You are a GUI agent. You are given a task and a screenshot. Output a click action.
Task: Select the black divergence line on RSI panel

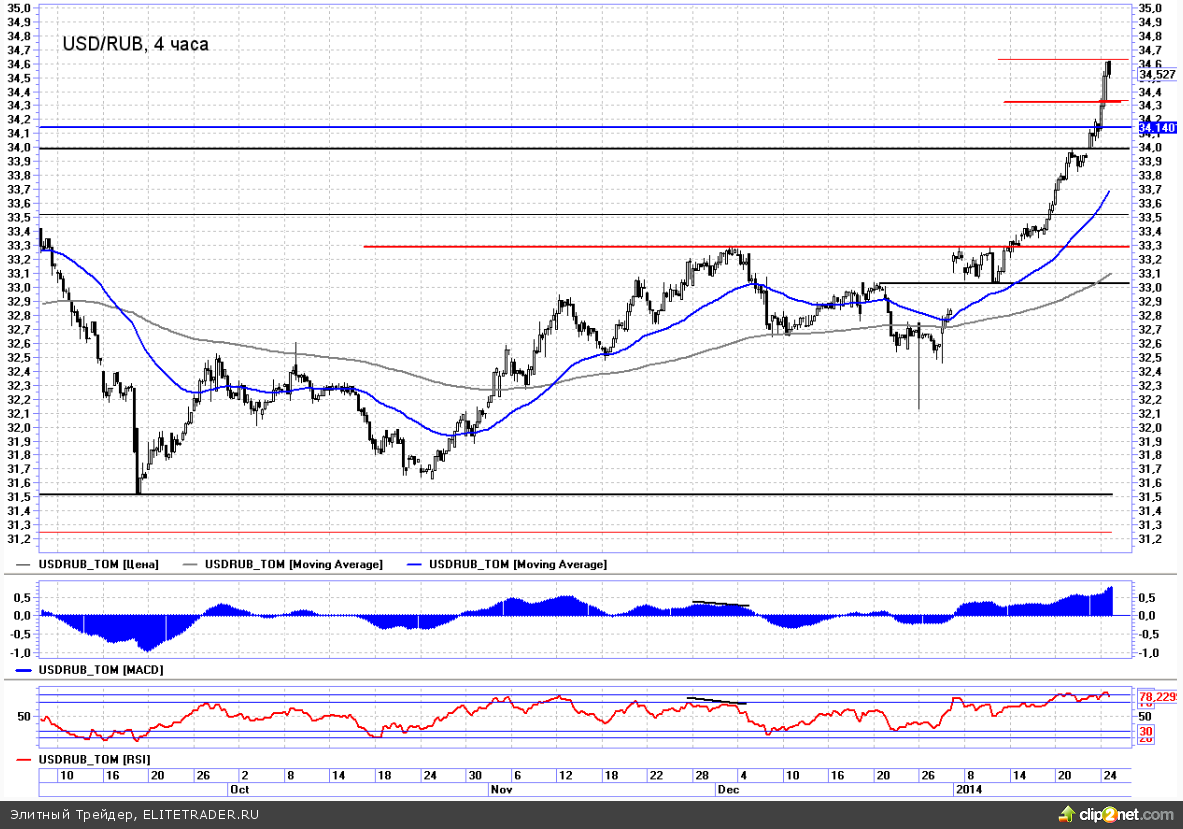716,700
